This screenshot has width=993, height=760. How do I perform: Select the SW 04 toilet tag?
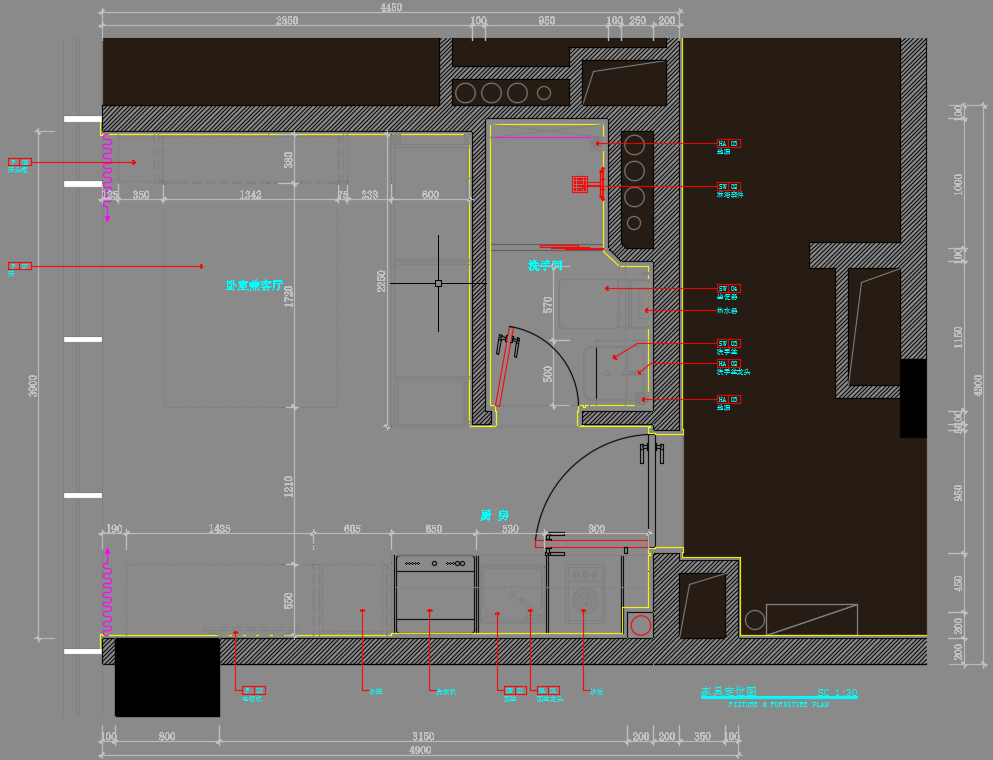(728, 288)
